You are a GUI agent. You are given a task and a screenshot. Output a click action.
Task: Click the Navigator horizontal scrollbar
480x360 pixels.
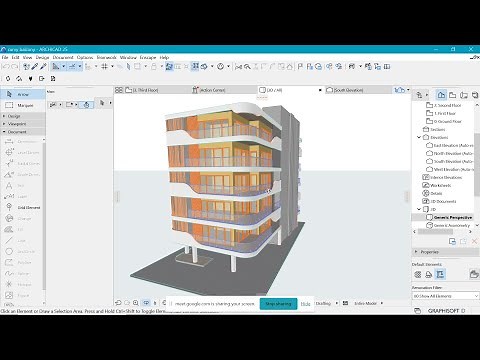435,232
